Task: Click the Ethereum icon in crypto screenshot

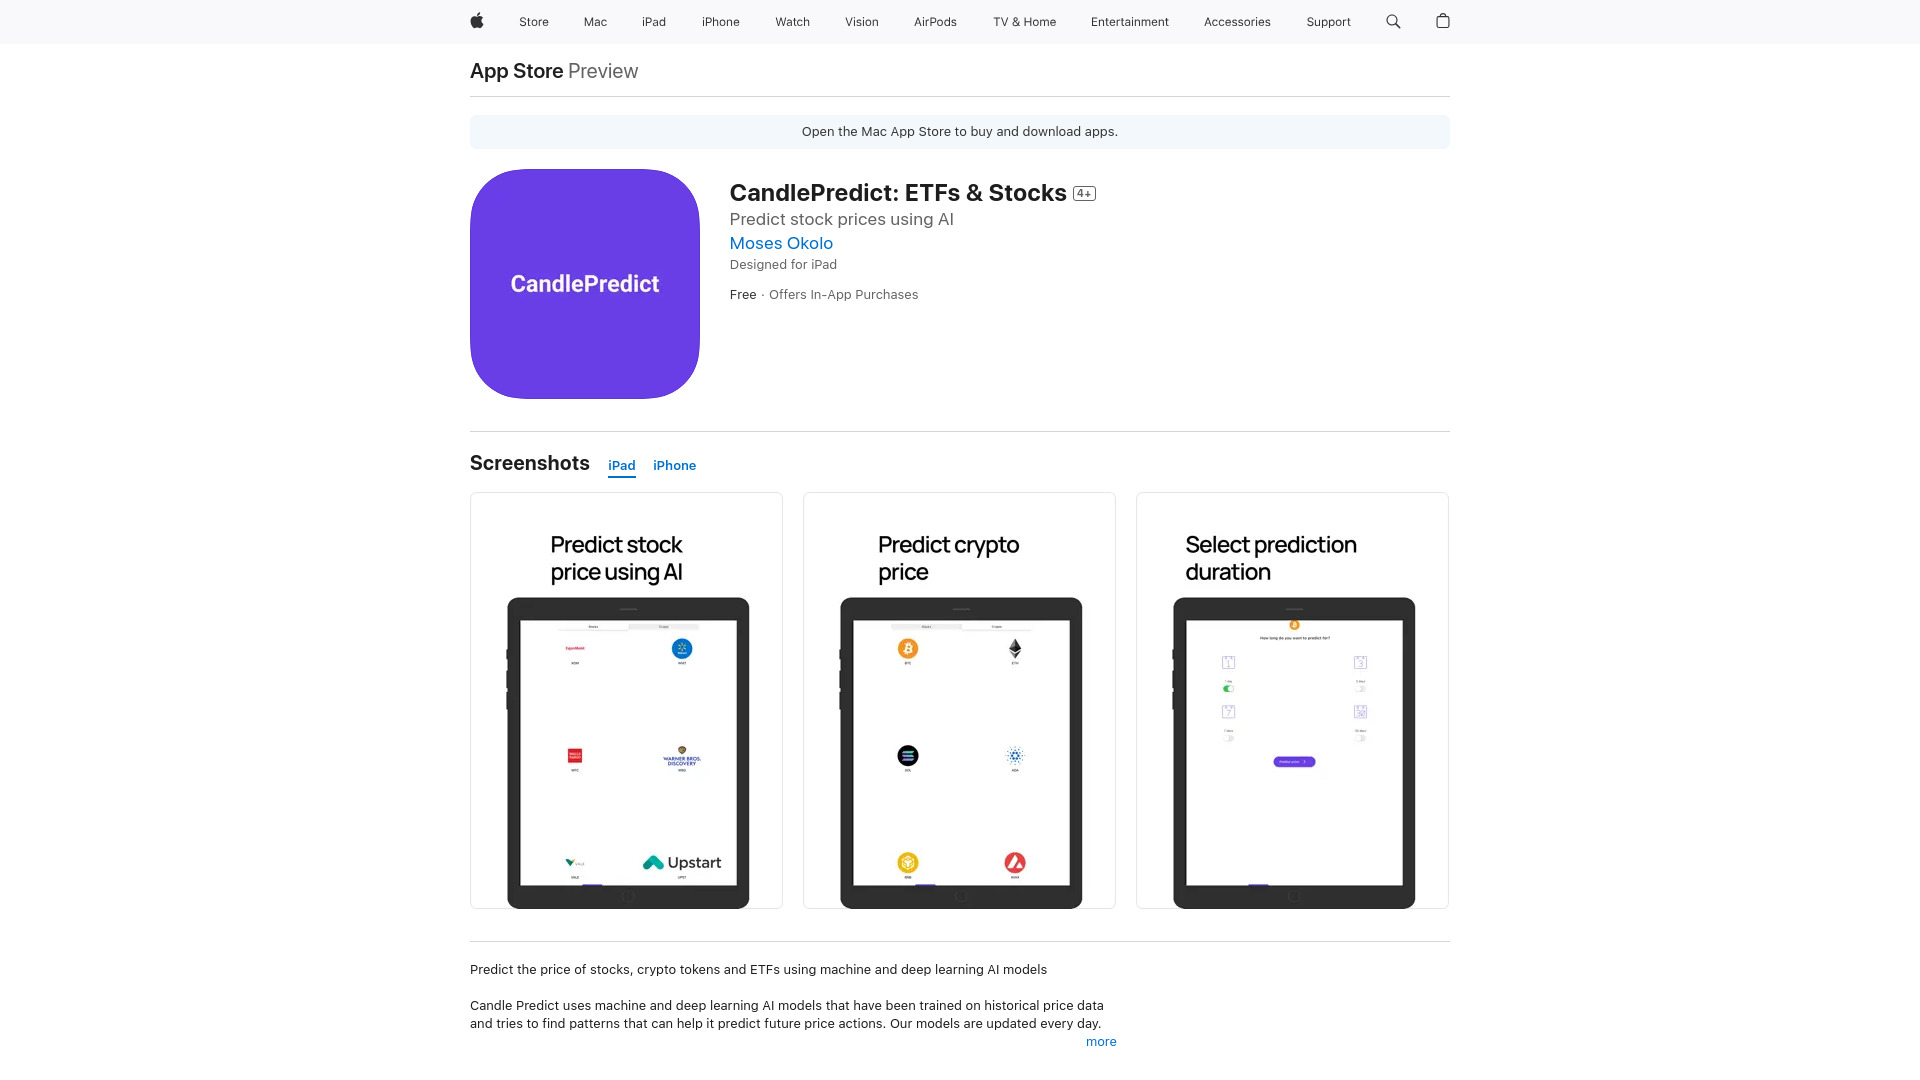Action: (1015, 649)
